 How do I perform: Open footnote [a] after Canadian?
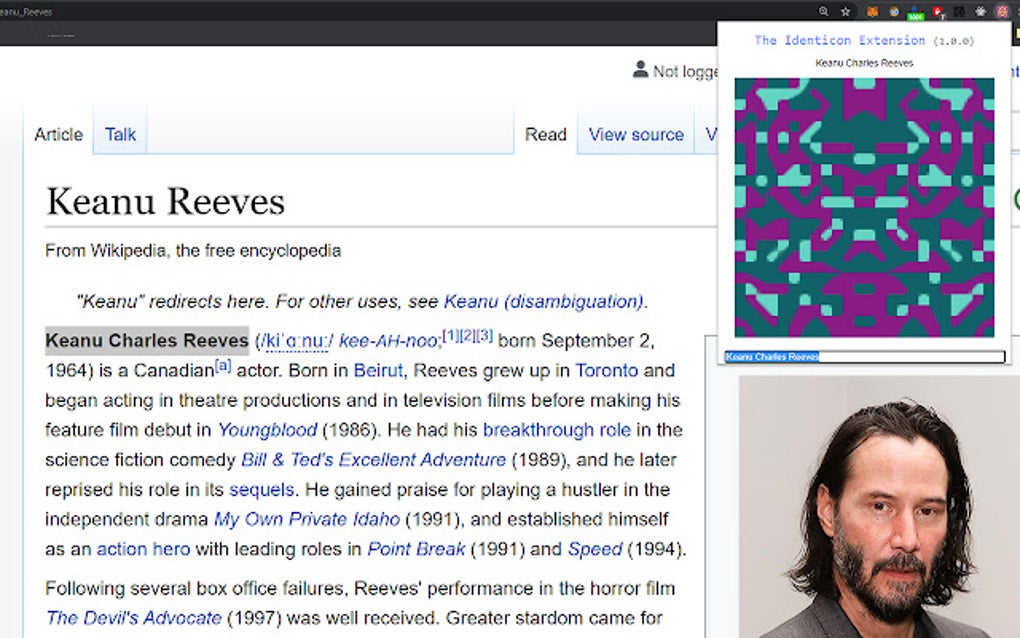(x=223, y=366)
